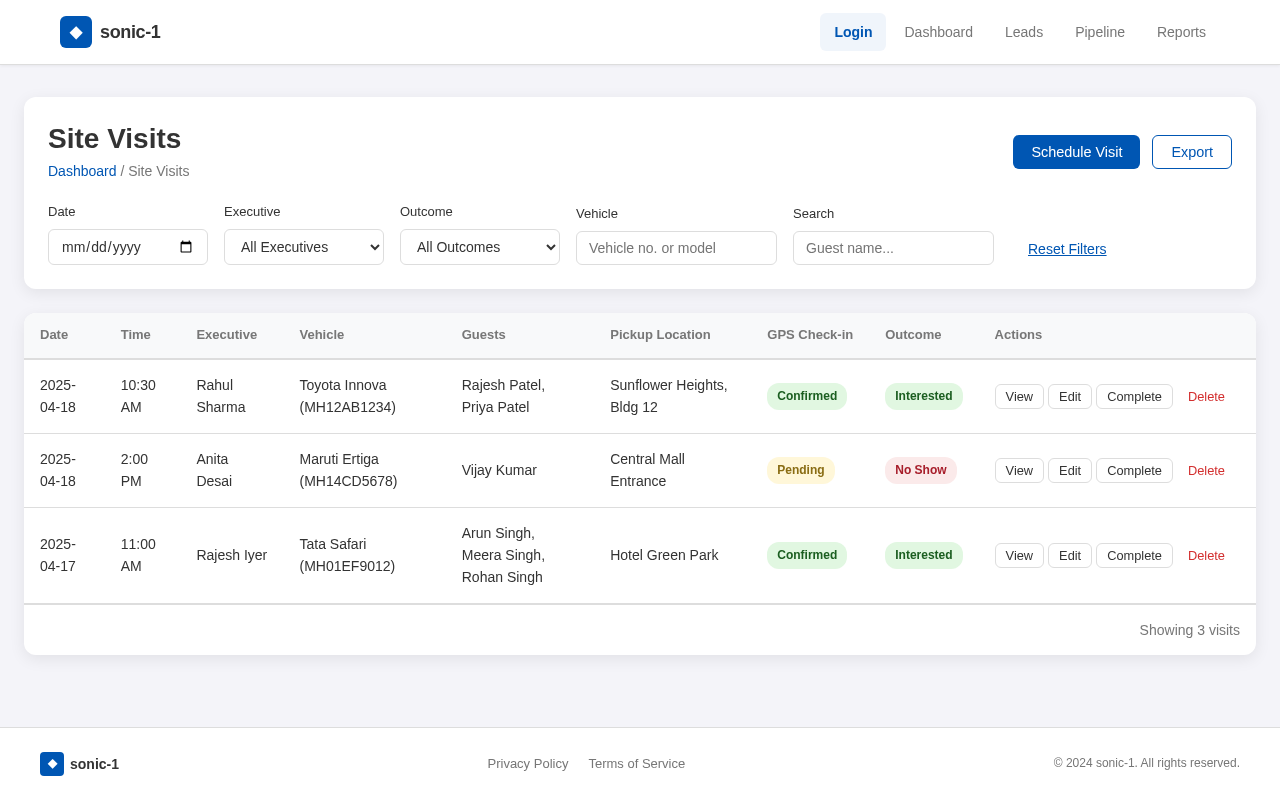Open the Terms of Service footer link
The width and height of the screenshot is (1280, 800).
coord(637,764)
